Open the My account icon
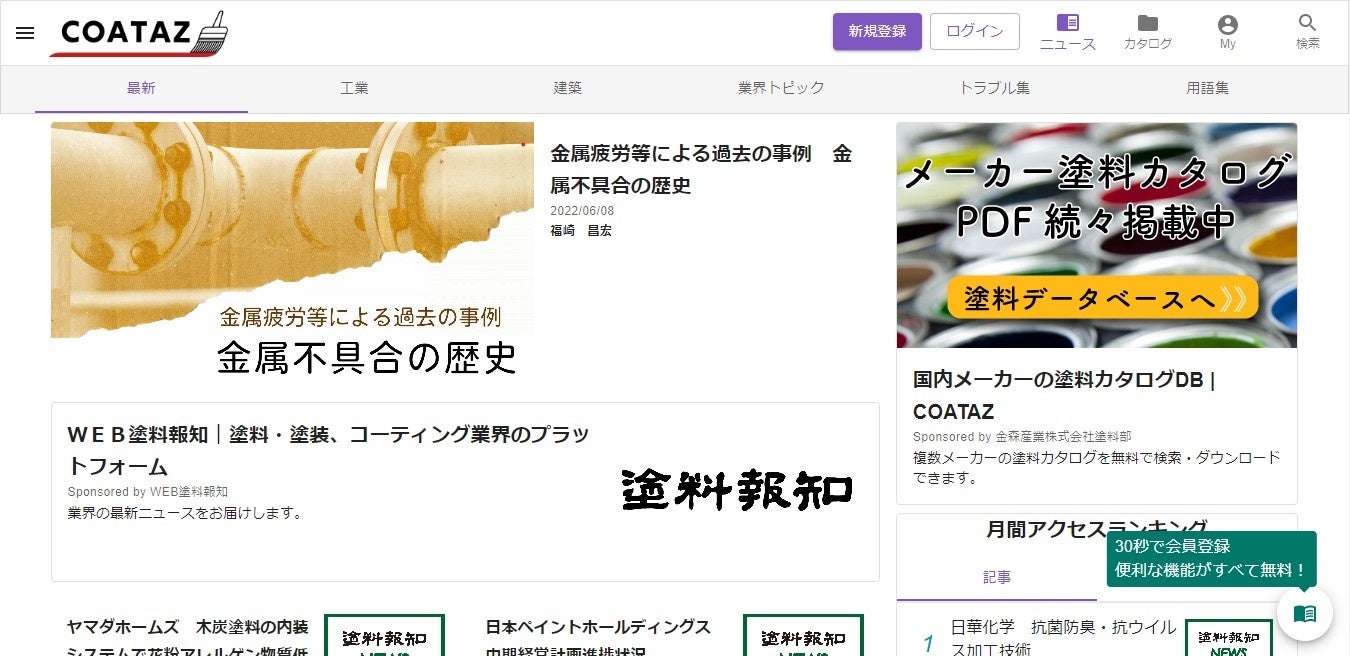The height and width of the screenshot is (656, 1350). [x=1228, y=32]
